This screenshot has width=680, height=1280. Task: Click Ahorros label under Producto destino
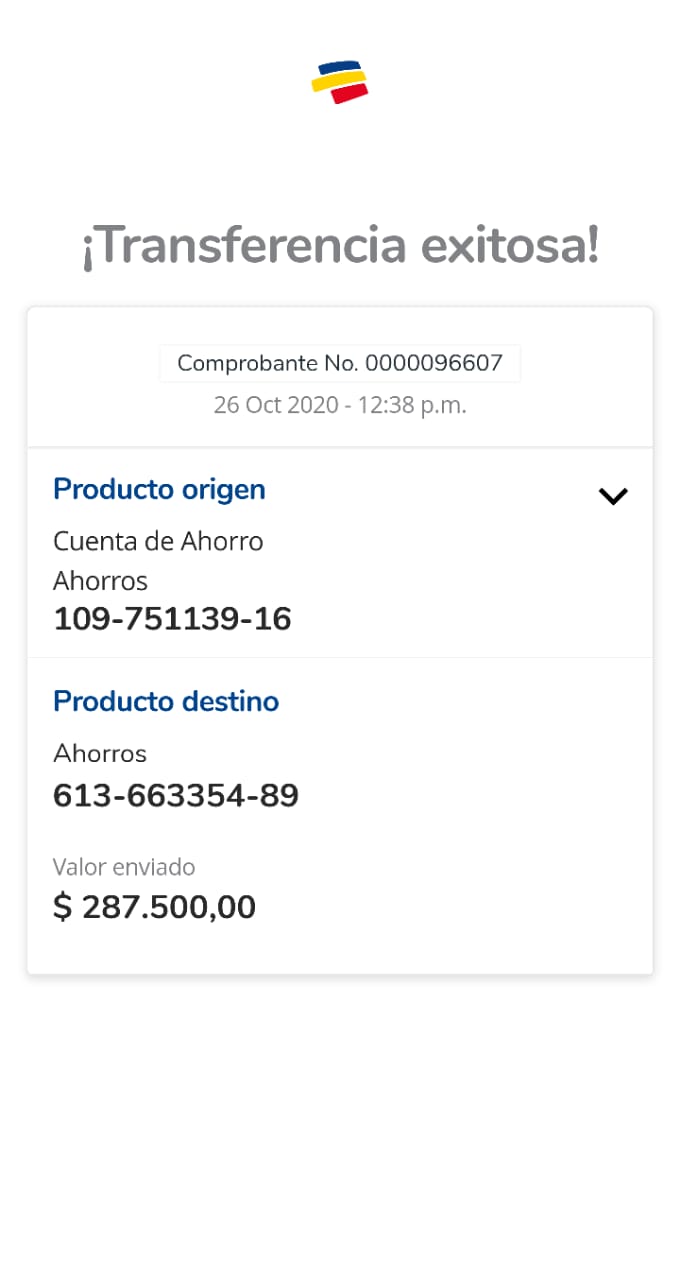[x=100, y=753]
